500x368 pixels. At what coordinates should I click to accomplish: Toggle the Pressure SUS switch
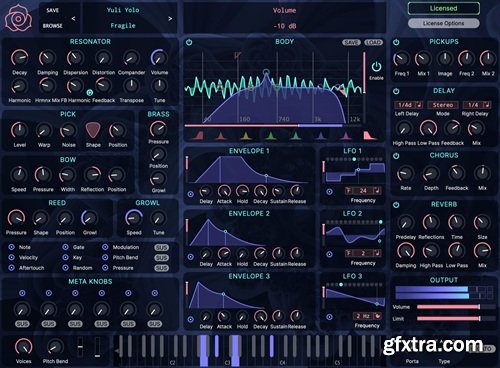pyautogui.click(x=161, y=268)
